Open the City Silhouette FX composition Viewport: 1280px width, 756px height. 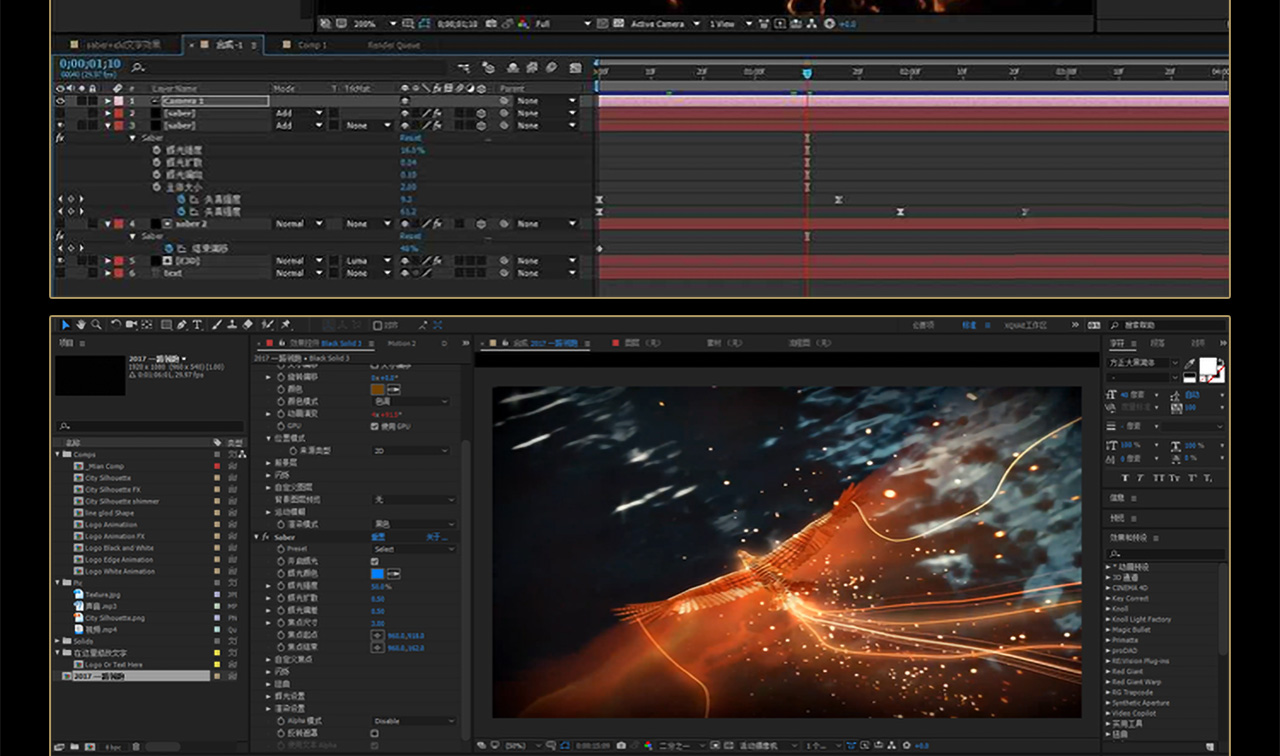tap(112, 490)
